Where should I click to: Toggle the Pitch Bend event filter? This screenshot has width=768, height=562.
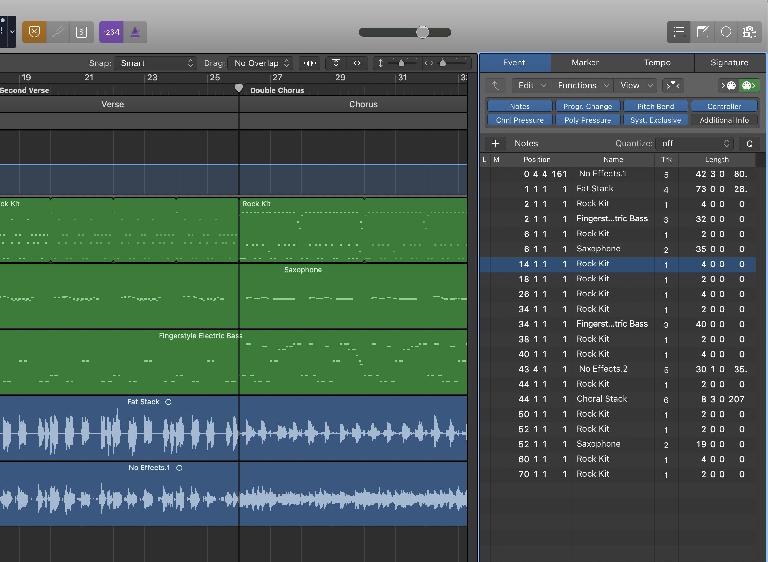click(656, 106)
